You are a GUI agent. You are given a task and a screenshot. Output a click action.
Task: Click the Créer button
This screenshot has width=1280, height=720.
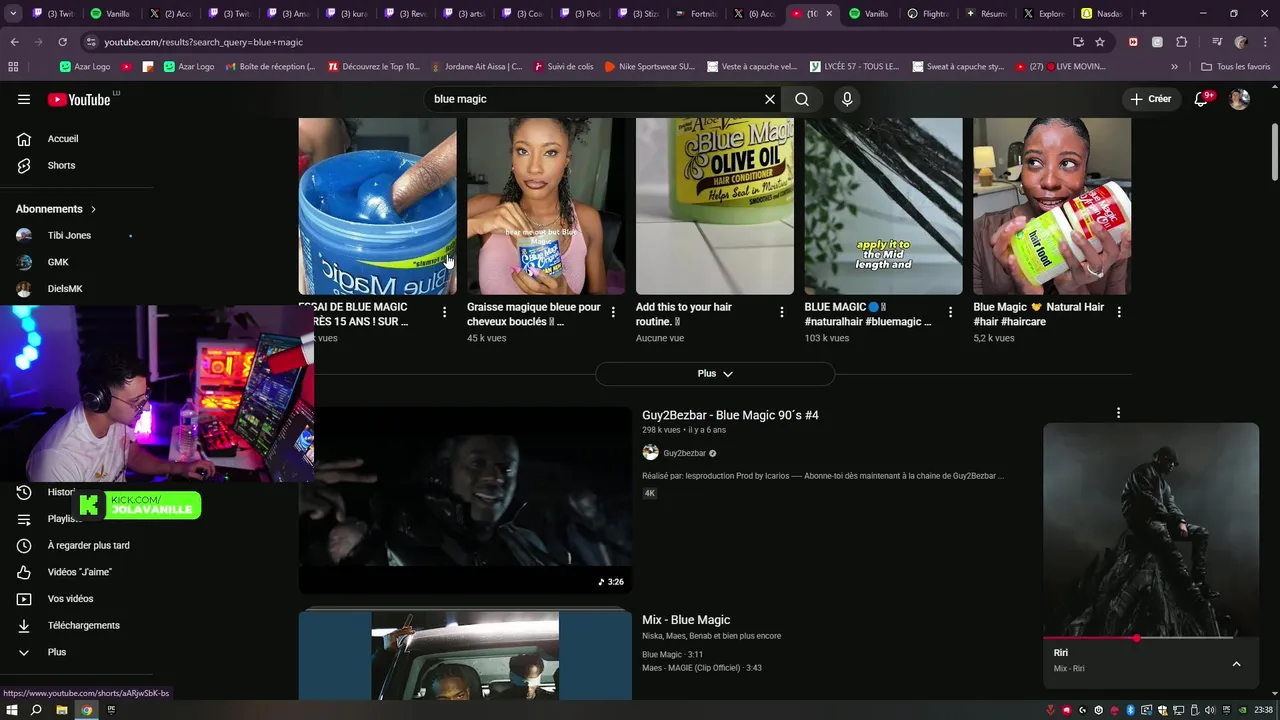(1151, 99)
